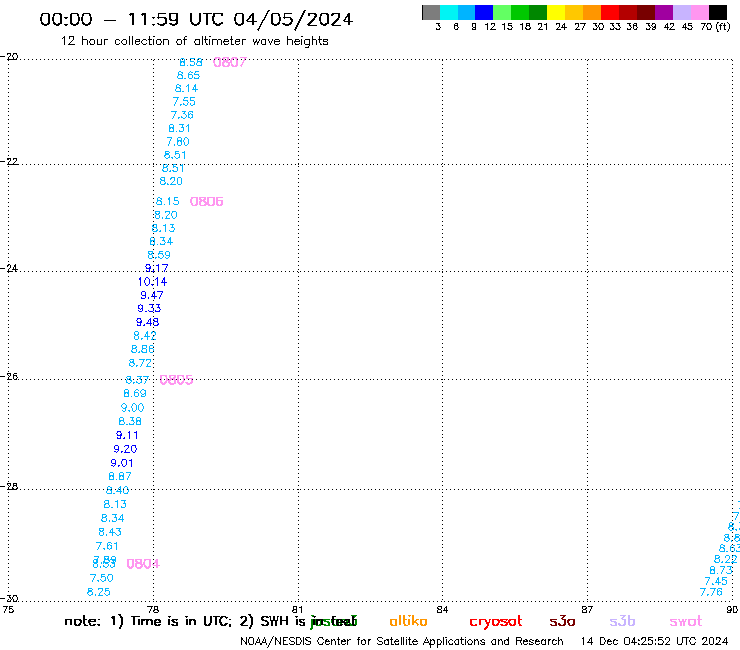Image resolution: width=740 pixels, height=650 pixels.
Task: Click the cyan swatch in the wave height legend
Action: point(449,12)
